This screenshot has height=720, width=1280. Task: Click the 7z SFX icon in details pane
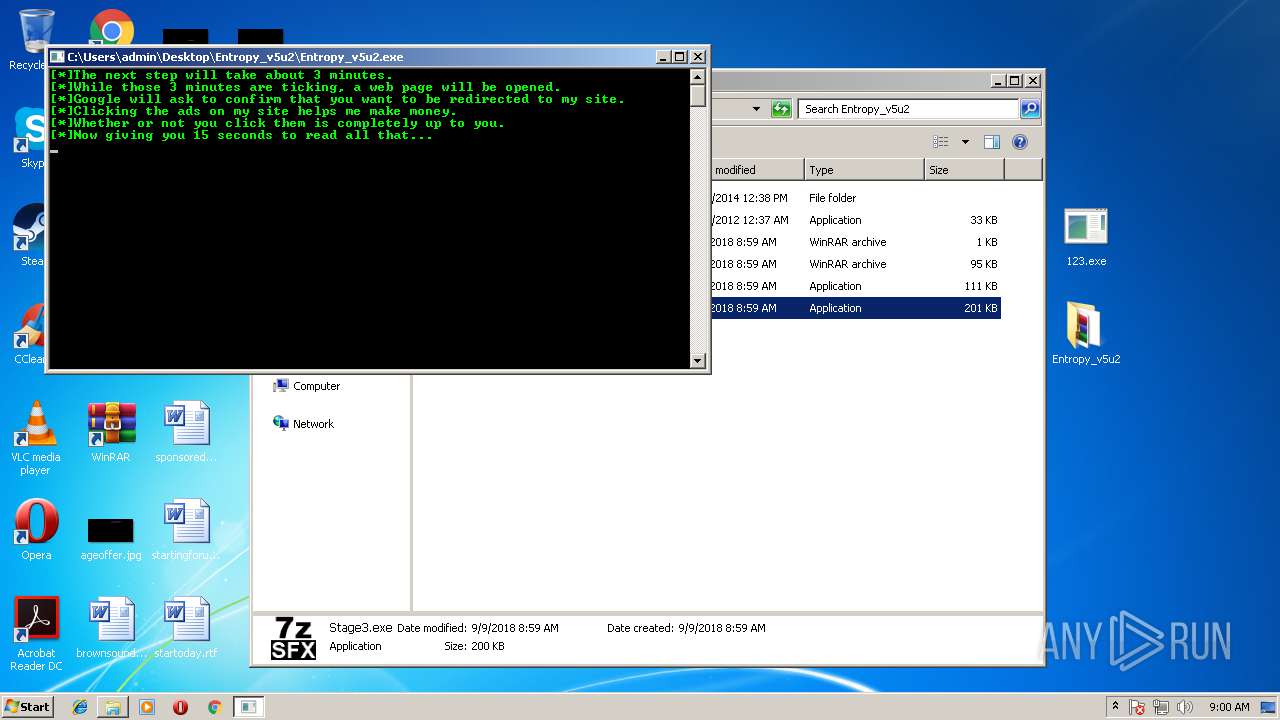[x=293, y=639]
